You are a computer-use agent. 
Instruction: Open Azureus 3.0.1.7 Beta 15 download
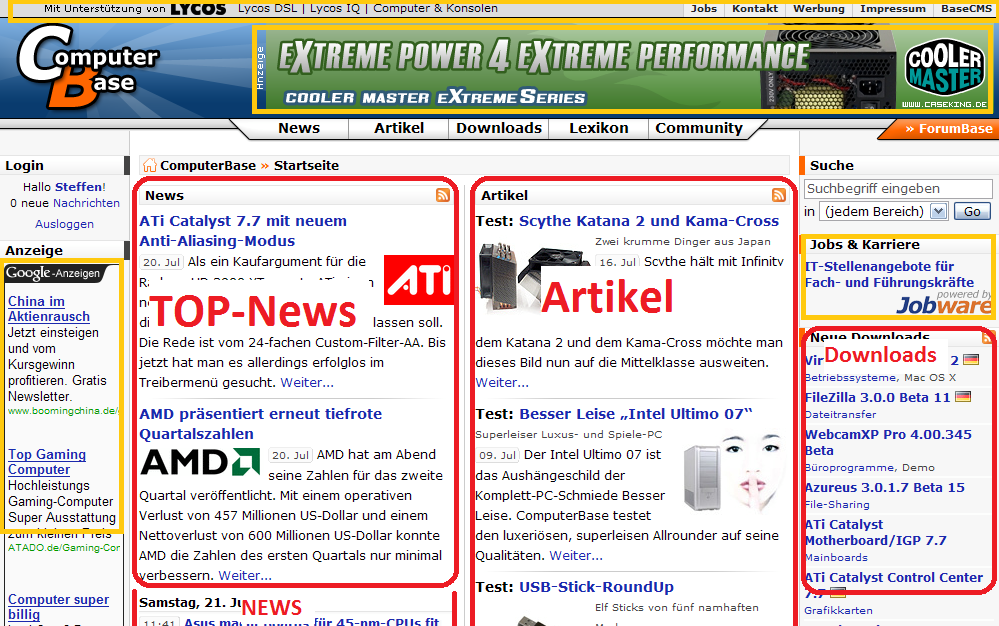point(885,488)
